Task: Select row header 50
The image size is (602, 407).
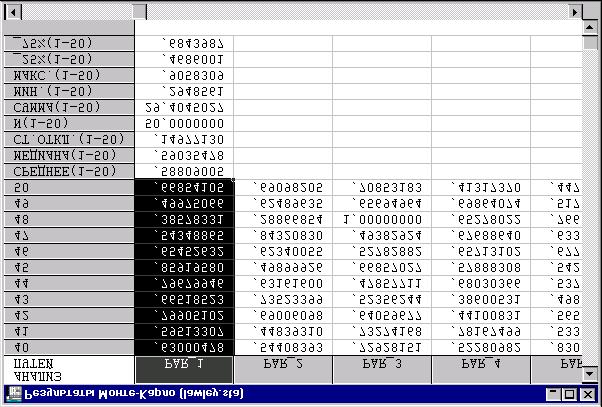Action: [x=69, y=187]
